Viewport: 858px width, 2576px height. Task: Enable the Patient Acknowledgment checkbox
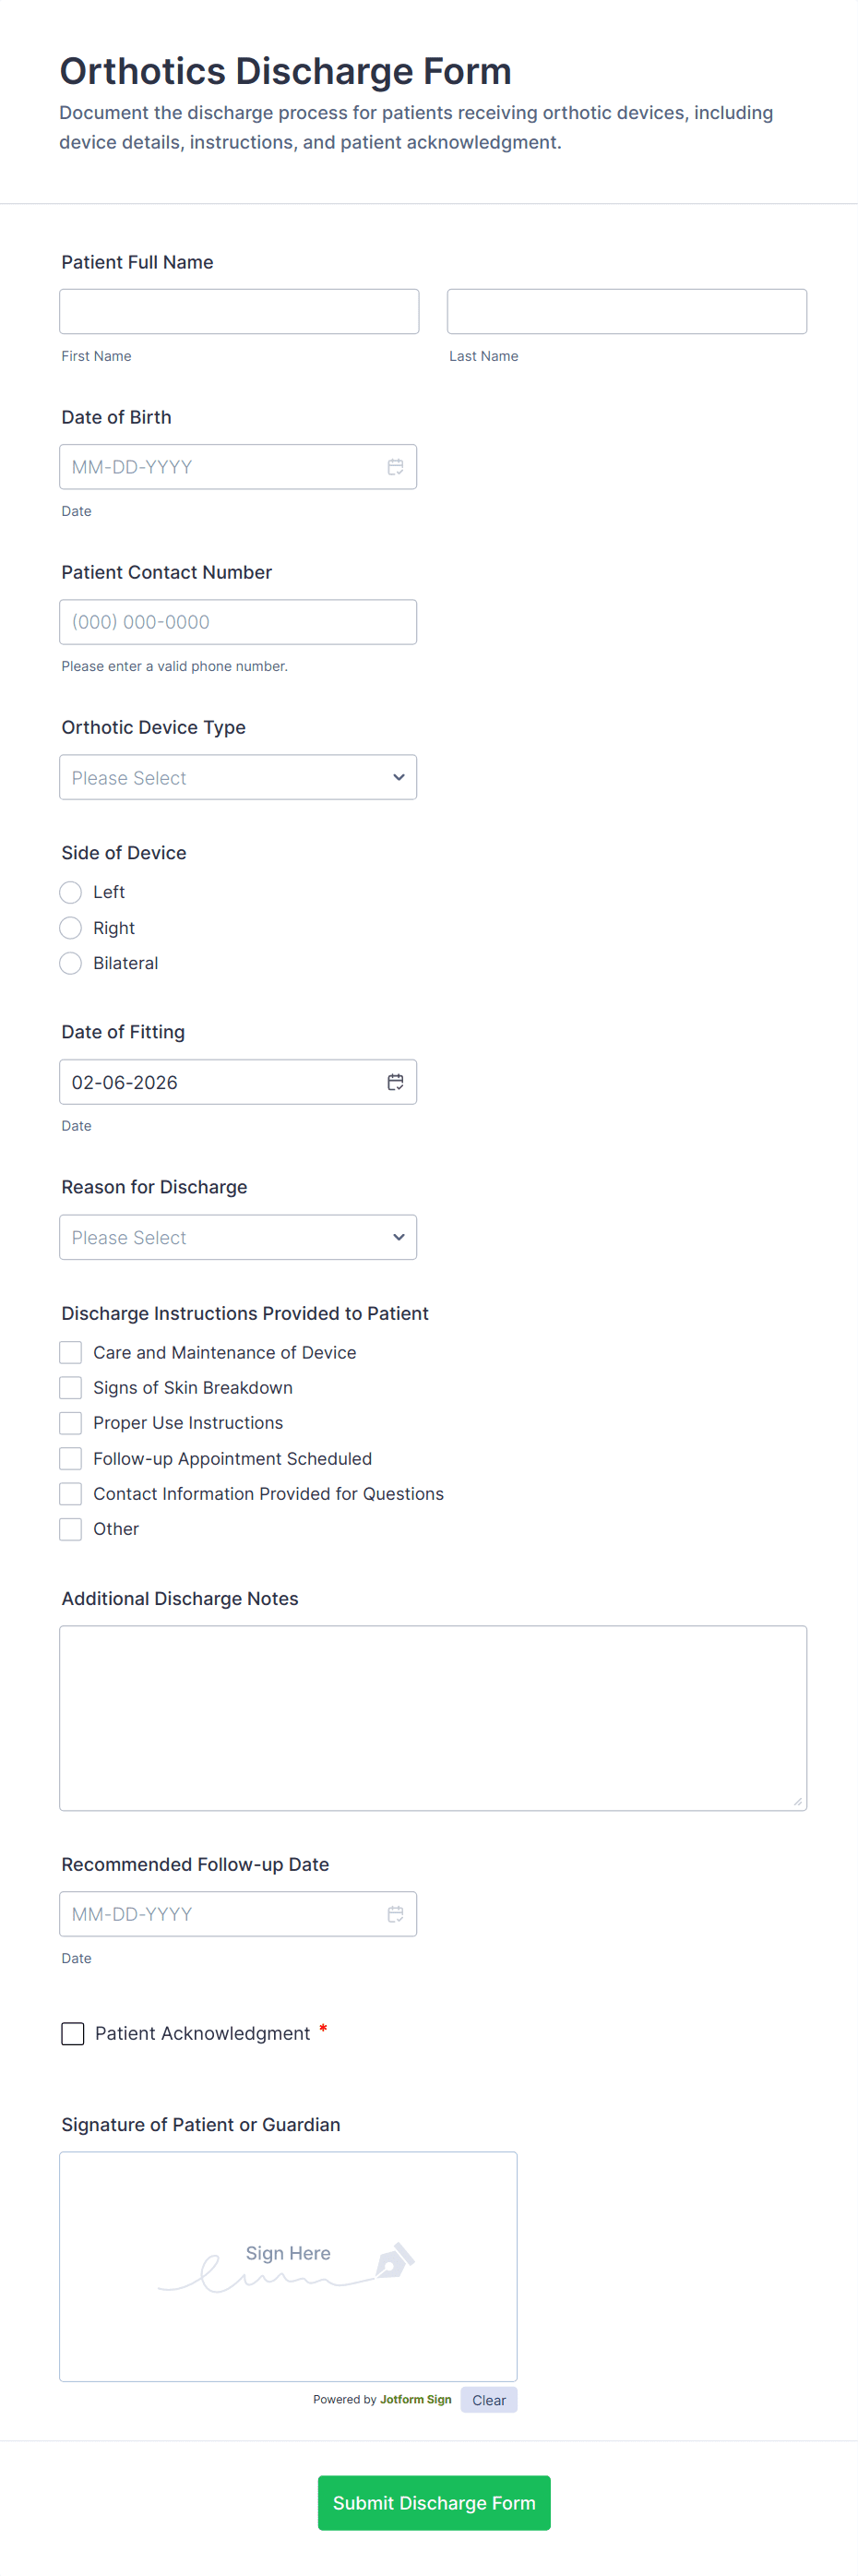point(73,2033)
